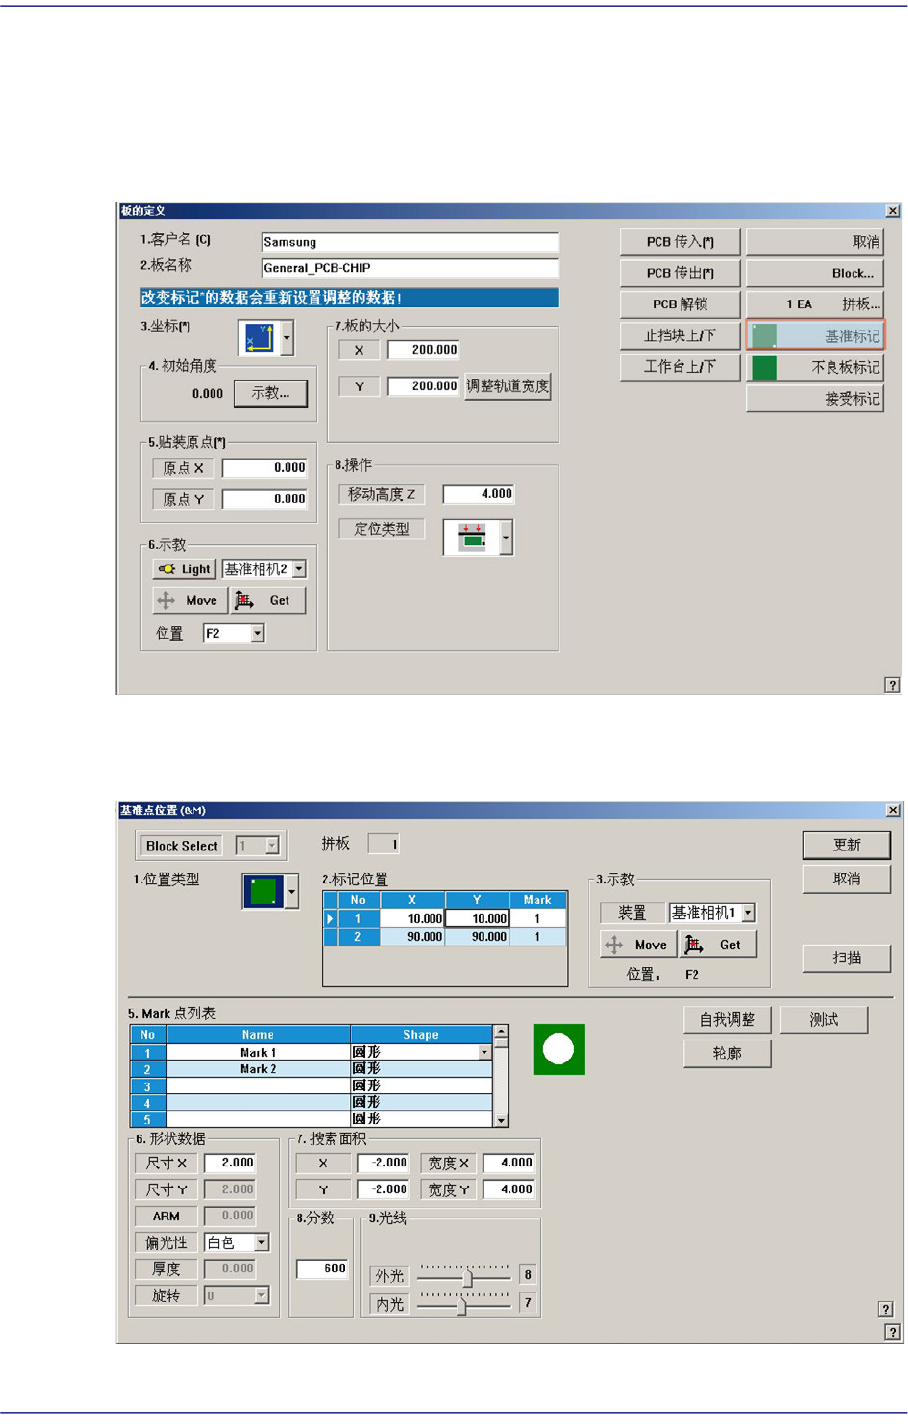Open the Mark 1 圆形 shape dropdown
Image resolution: width=908 pixels, height=1424 pixels.
pos(485,1052)
